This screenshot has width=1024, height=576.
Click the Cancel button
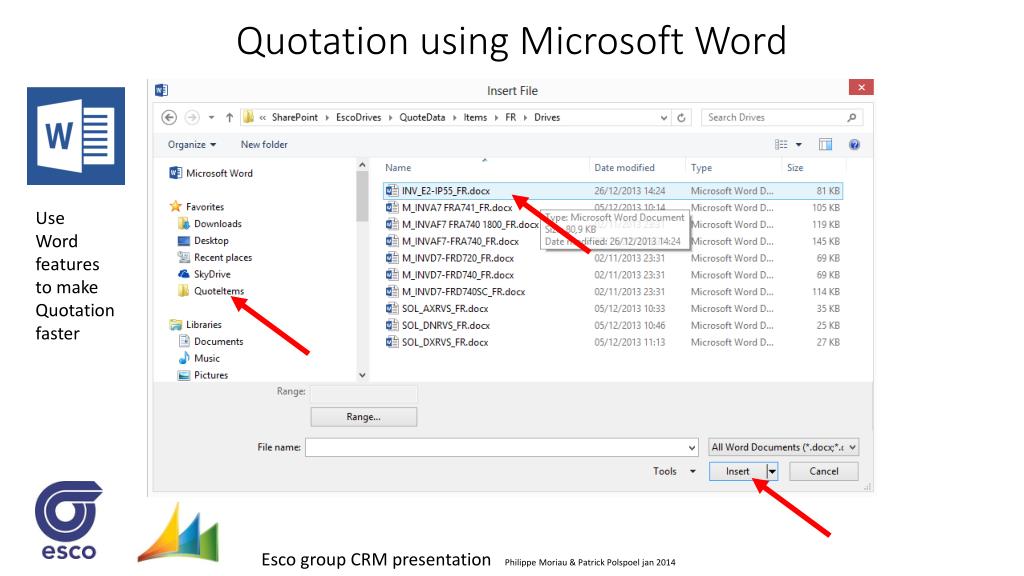(x=824, y=471)
